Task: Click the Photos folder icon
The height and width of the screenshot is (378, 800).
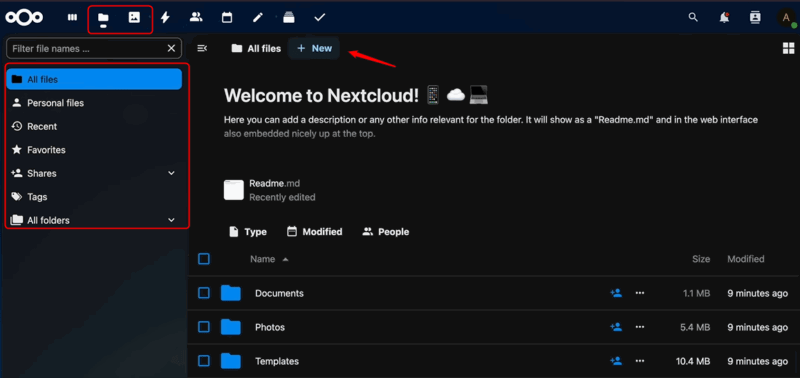Action: [x=231, y=327]
